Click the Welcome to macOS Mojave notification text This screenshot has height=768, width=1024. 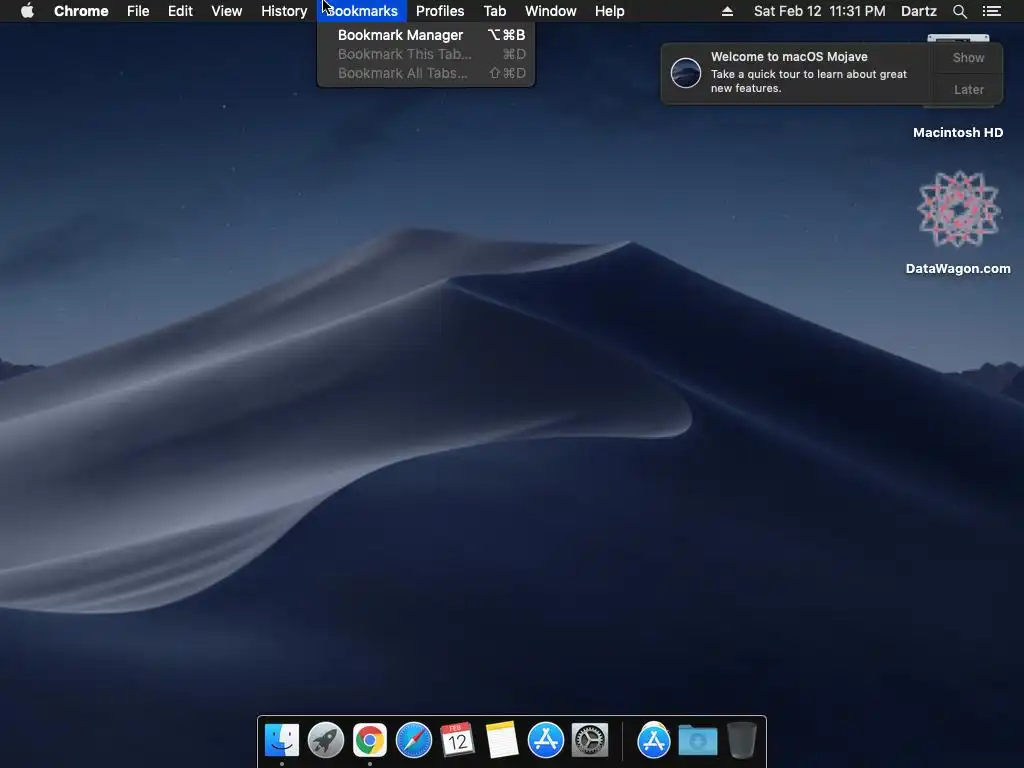[789, 57]
